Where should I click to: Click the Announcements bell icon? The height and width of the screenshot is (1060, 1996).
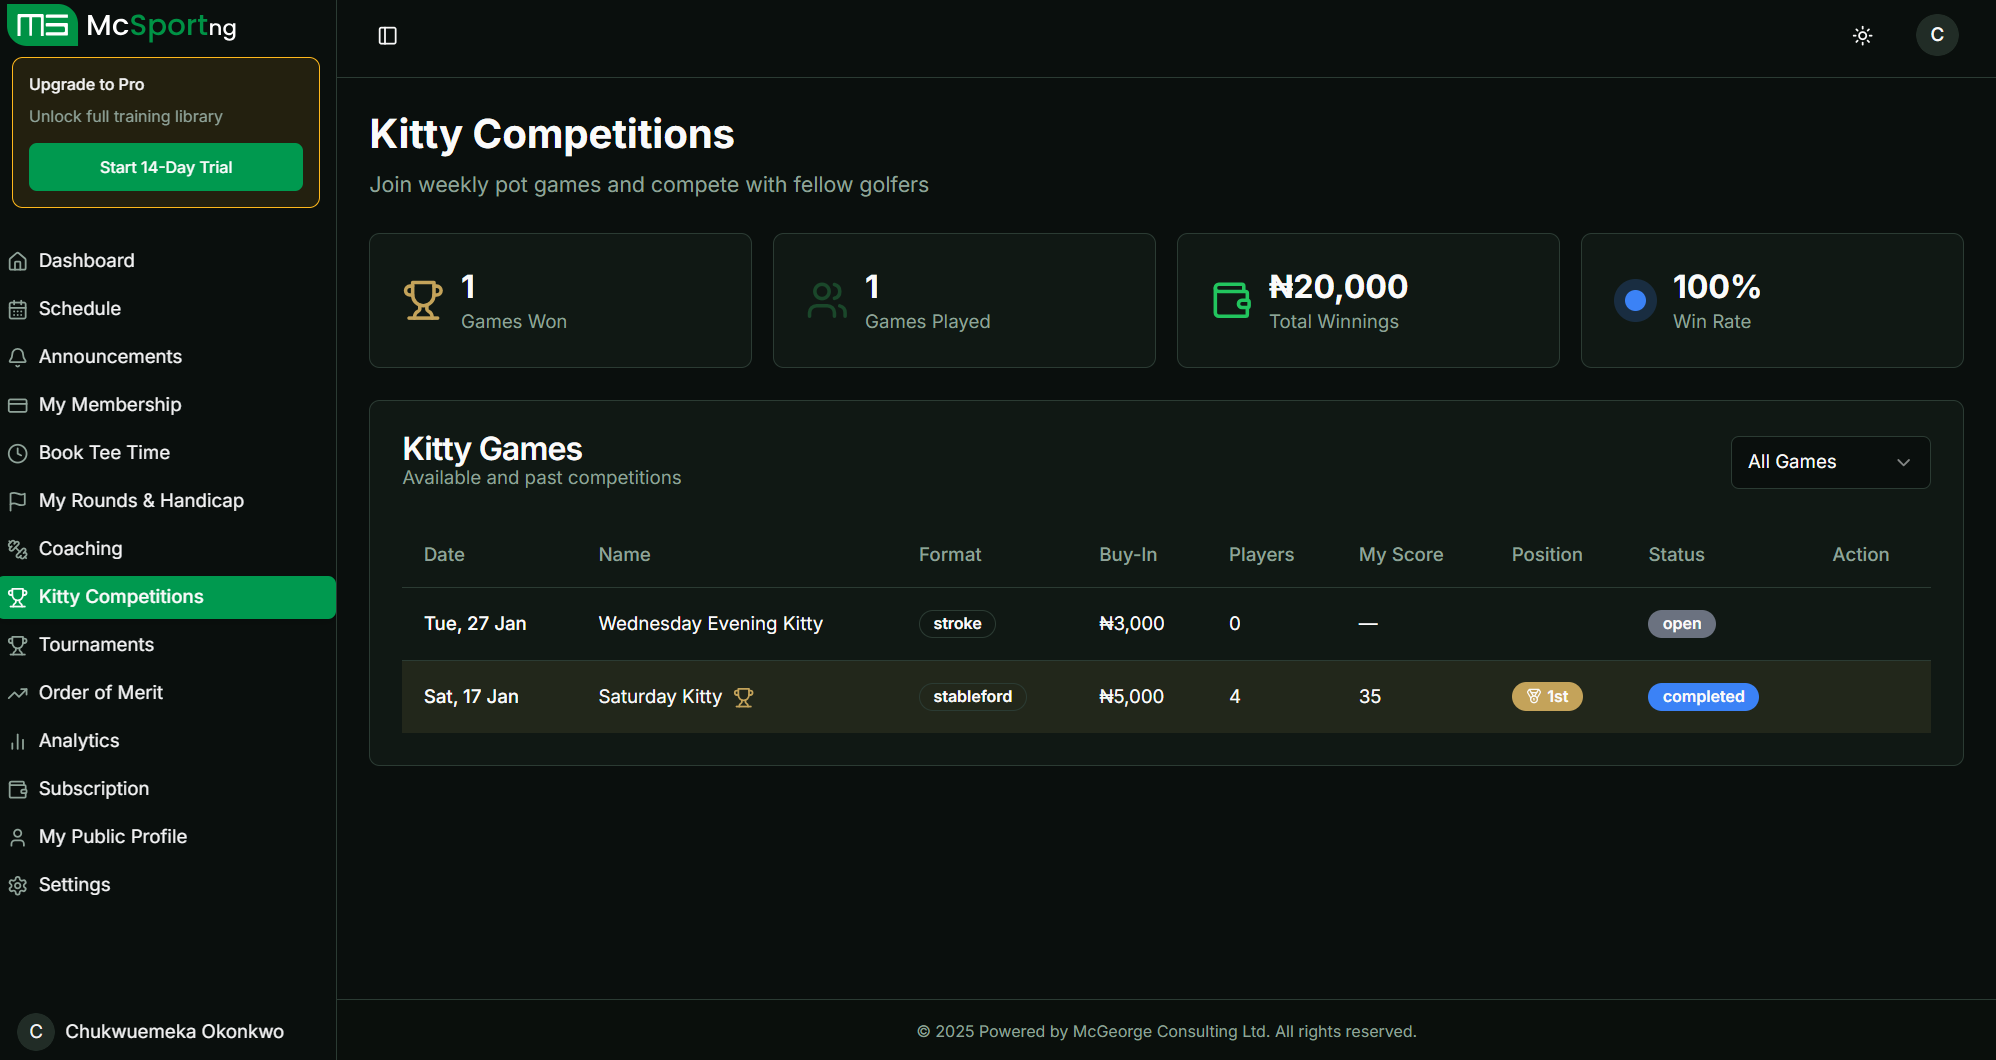[18, 356]
